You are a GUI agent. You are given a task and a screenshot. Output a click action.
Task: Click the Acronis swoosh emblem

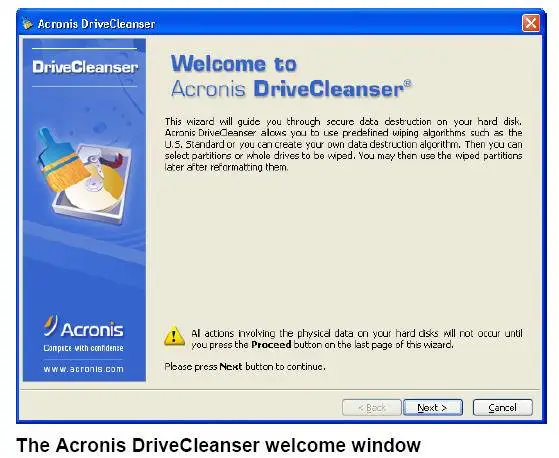pyautogui.click(x=50, y=325)
